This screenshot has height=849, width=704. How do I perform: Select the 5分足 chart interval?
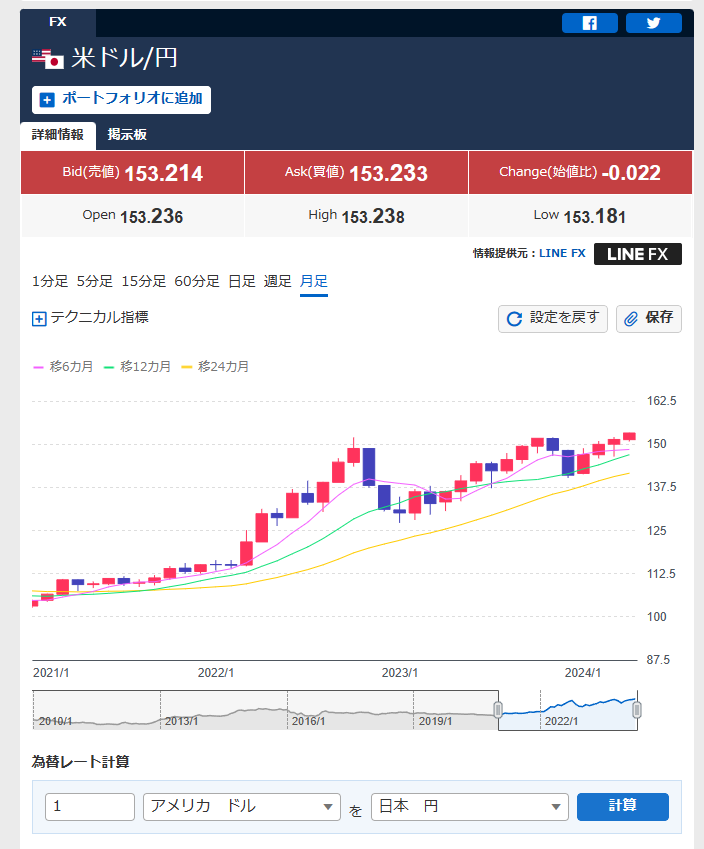[94, 281]
